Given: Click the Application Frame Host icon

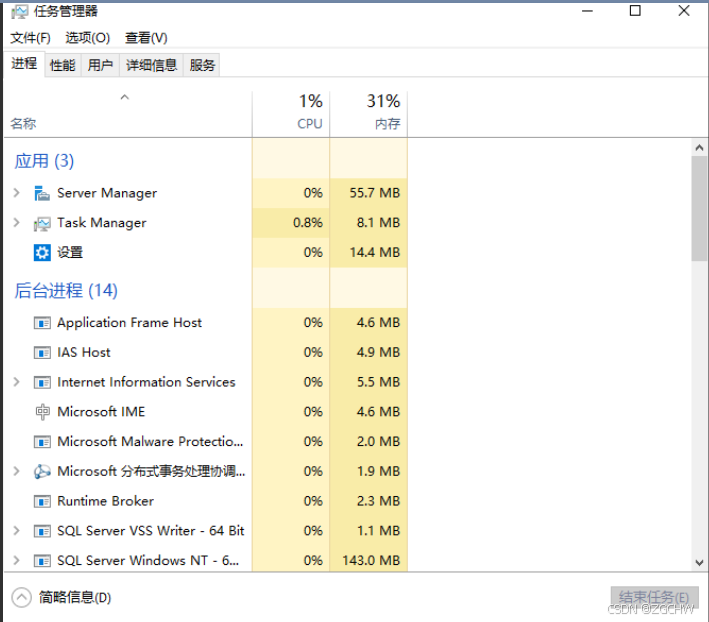Looking at the screenshot, I should tap(42, 323).
